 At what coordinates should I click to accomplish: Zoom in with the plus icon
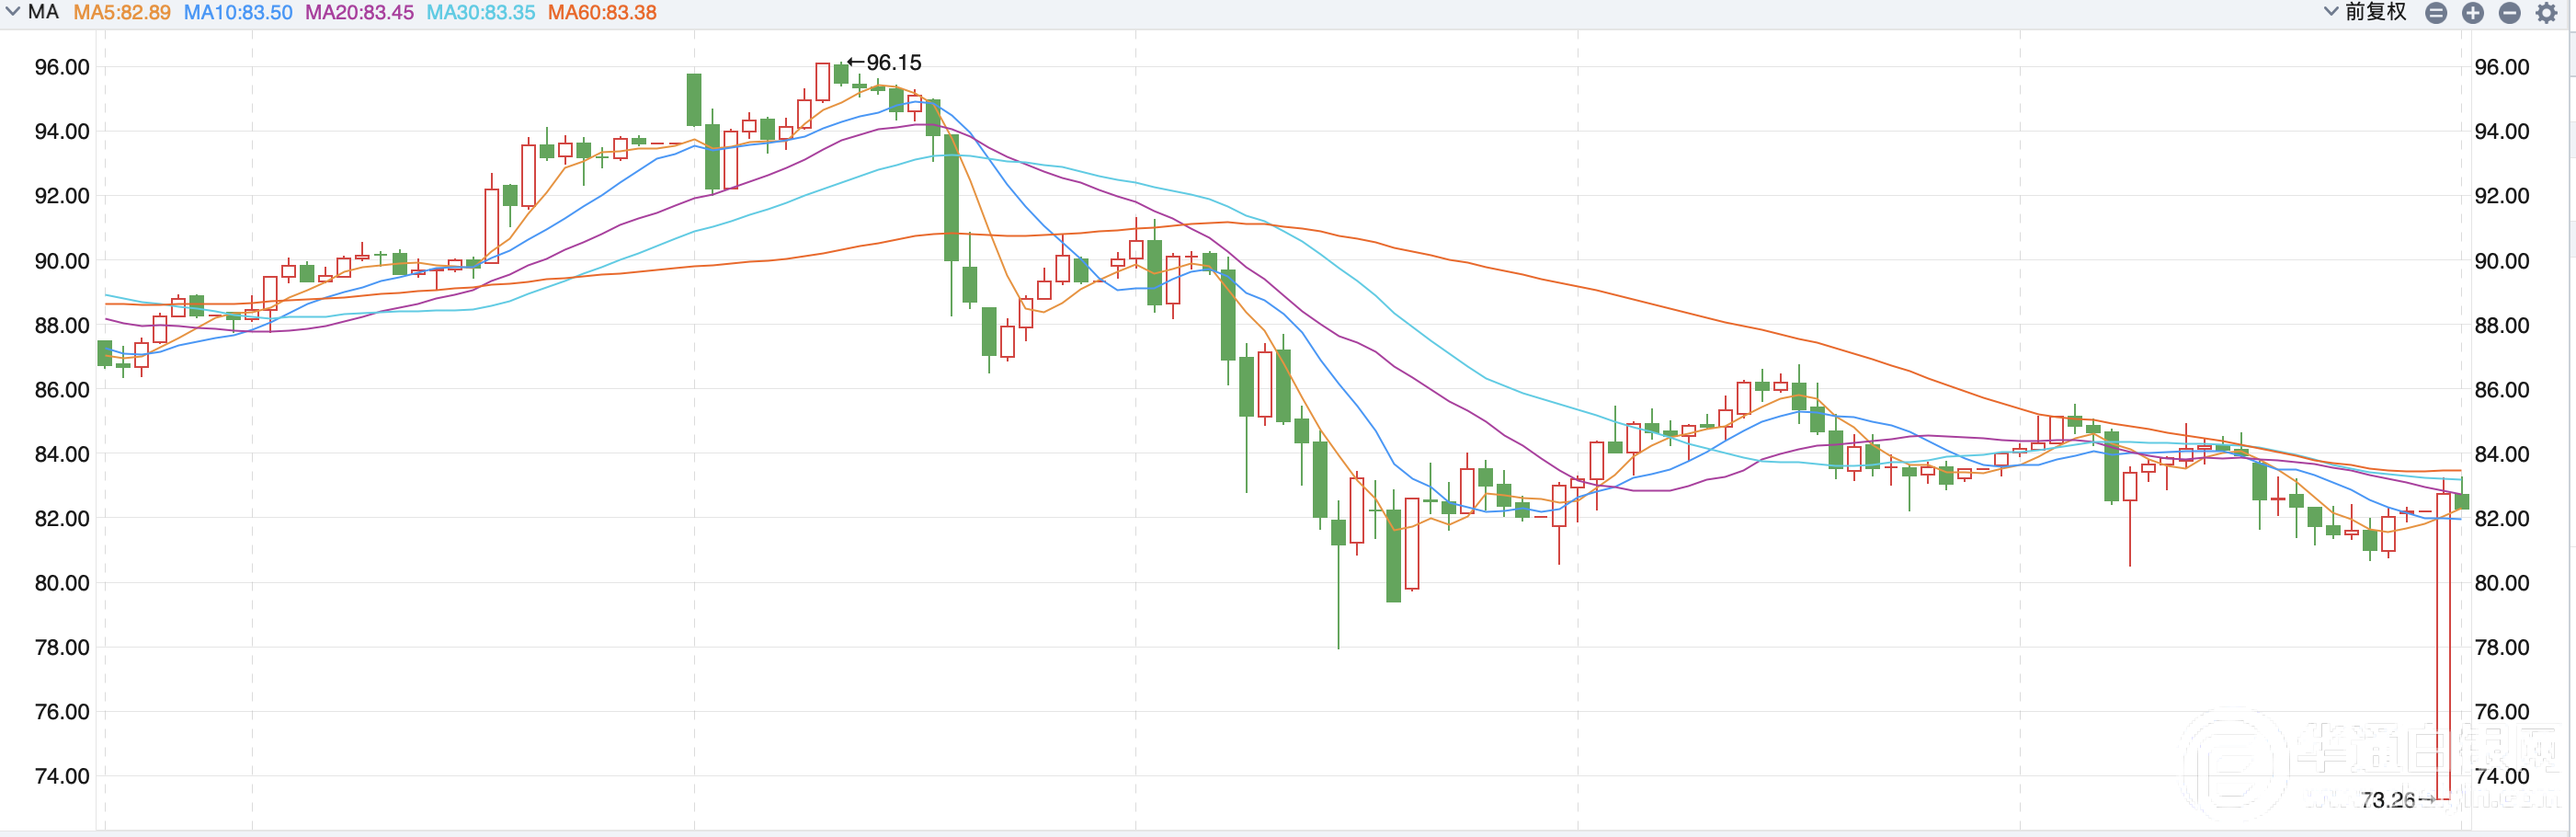pos(2473,13)
